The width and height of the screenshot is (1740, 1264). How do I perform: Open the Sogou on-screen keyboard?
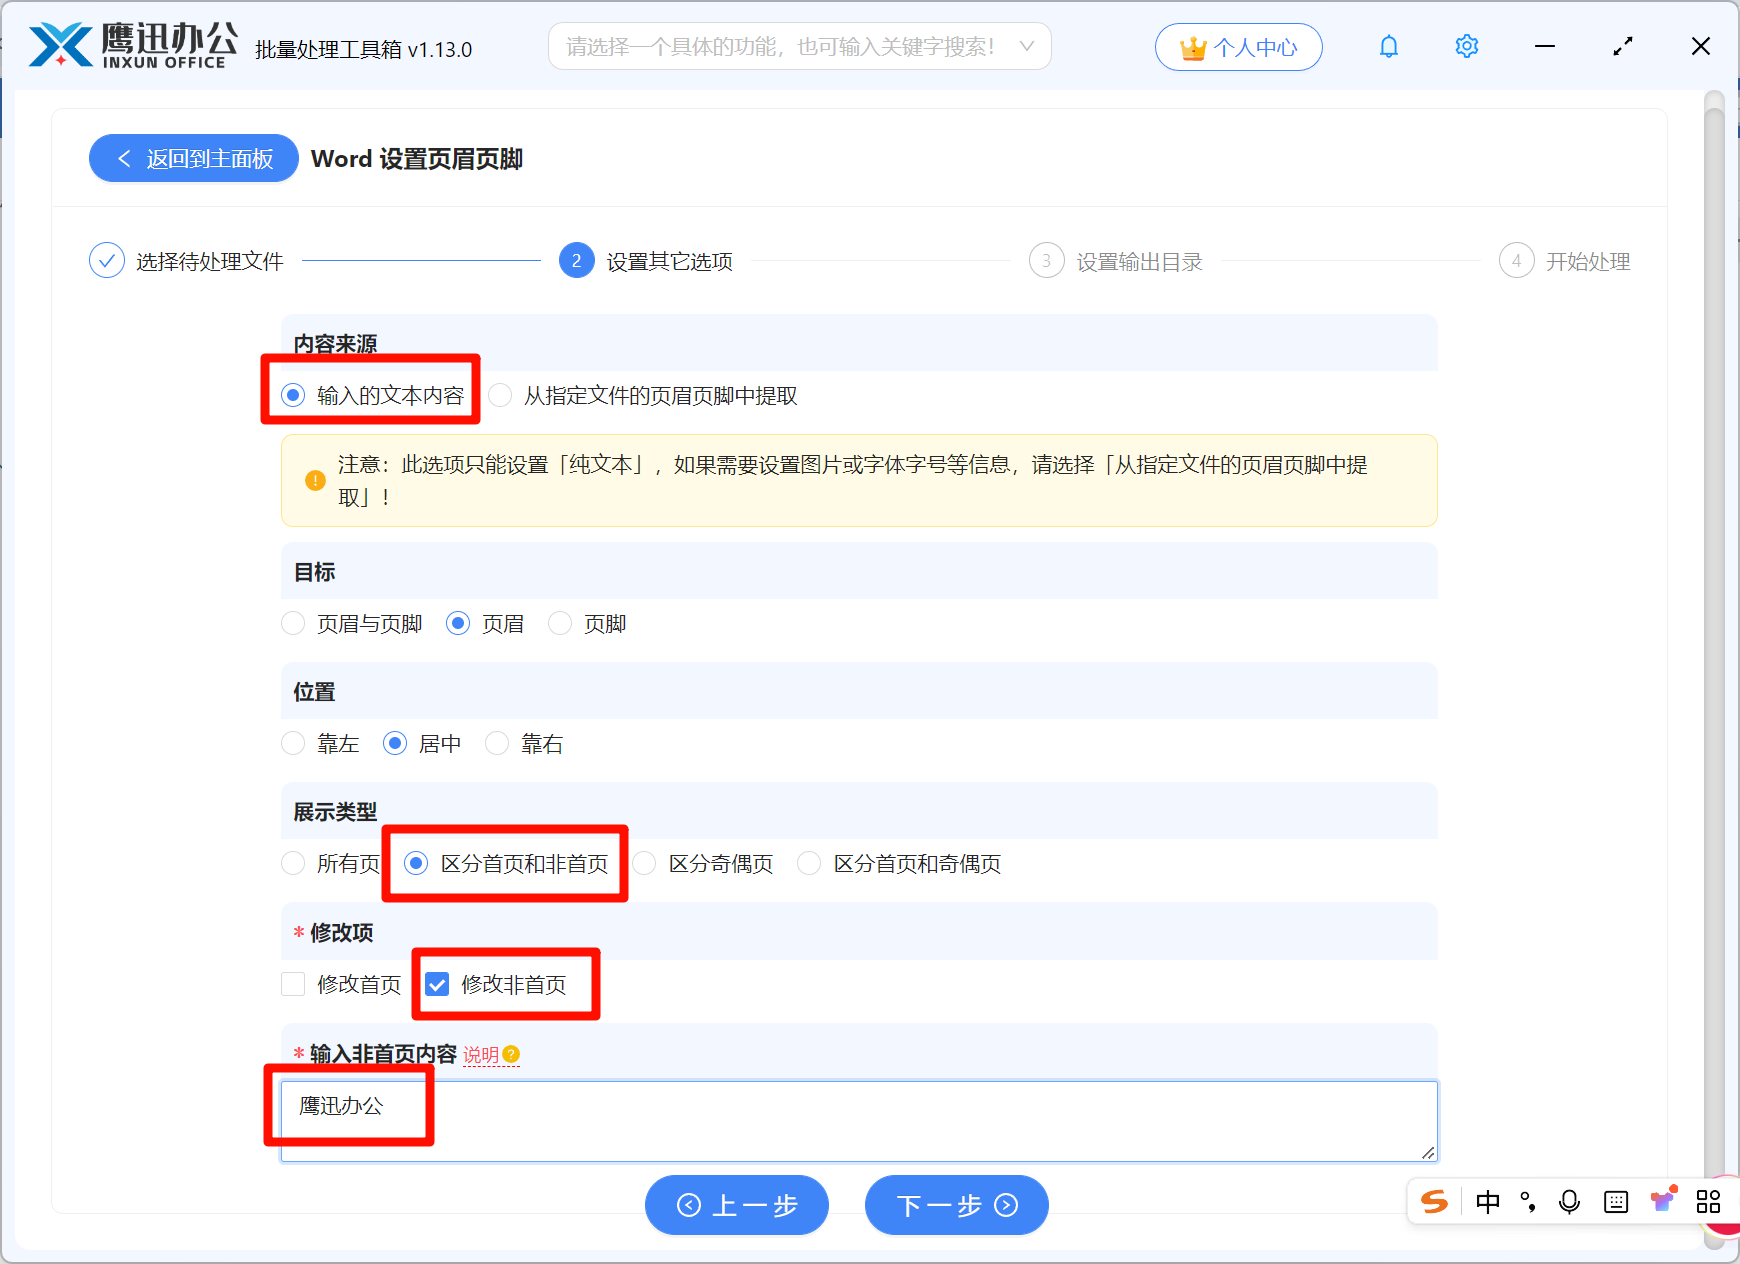point(1615,1202)
